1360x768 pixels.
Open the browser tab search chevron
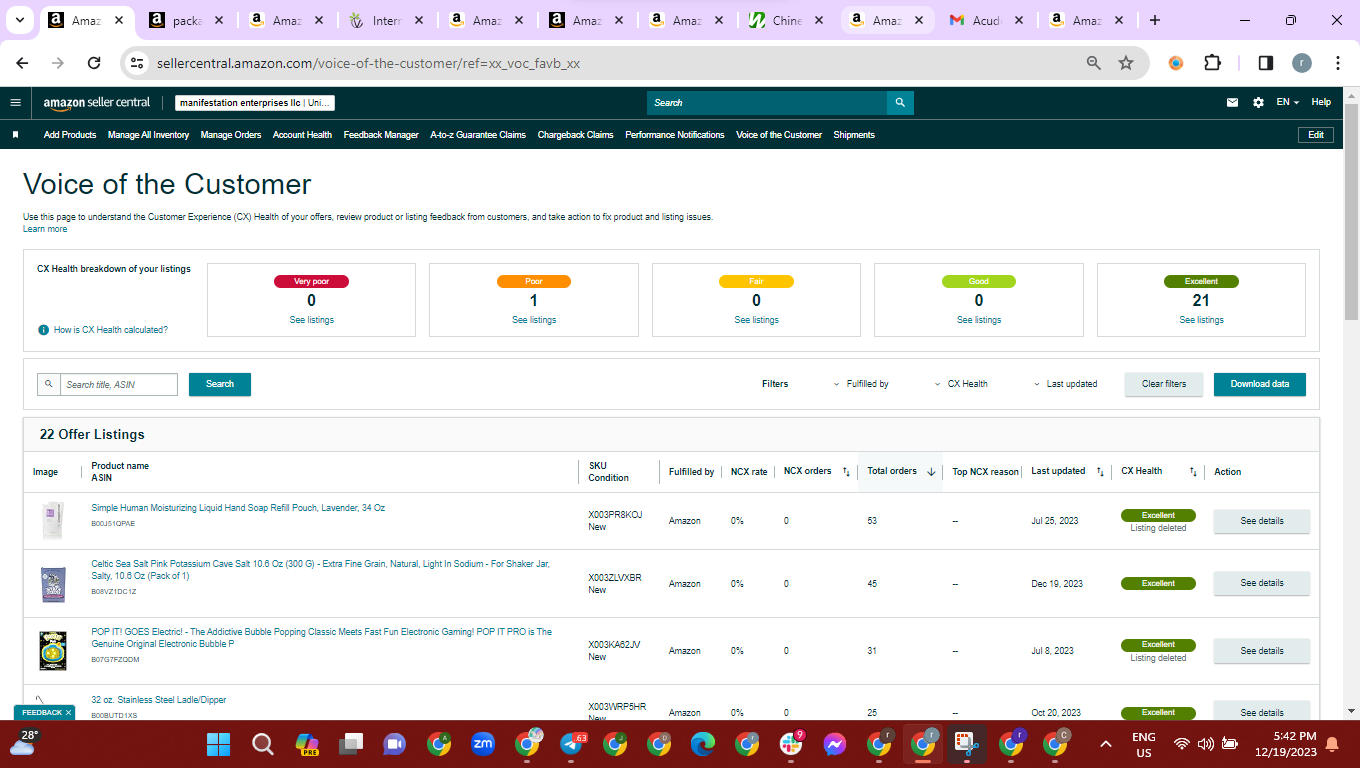(19, 20)
